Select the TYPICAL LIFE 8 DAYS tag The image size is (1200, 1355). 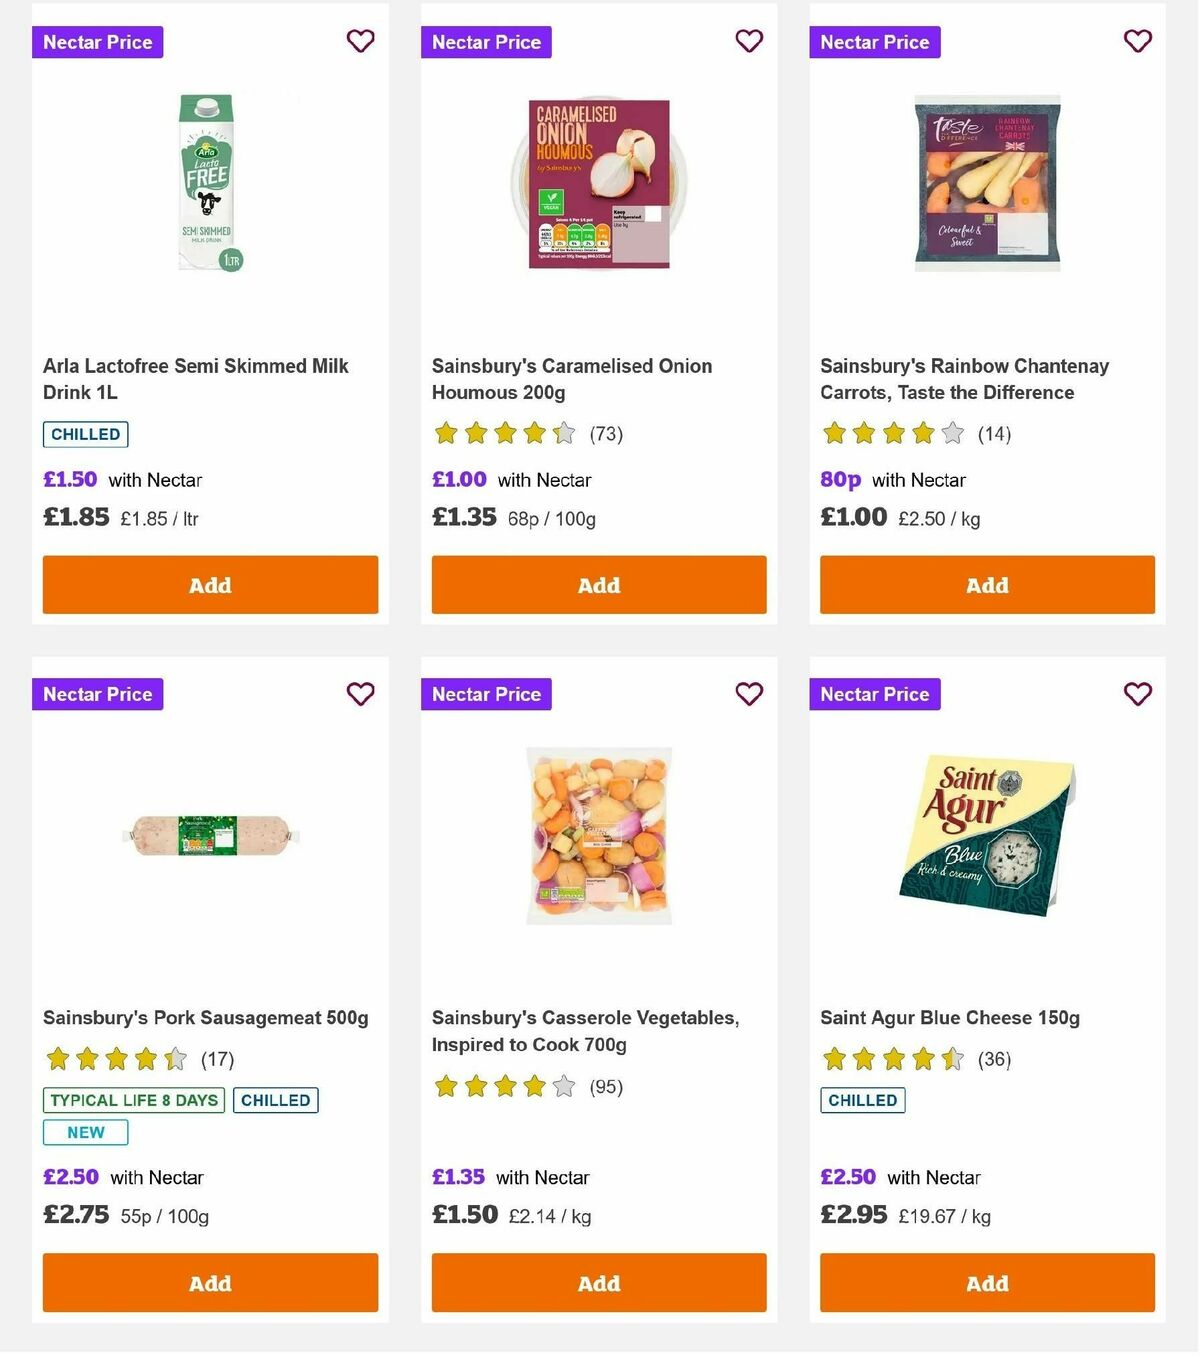point(134,1100)
